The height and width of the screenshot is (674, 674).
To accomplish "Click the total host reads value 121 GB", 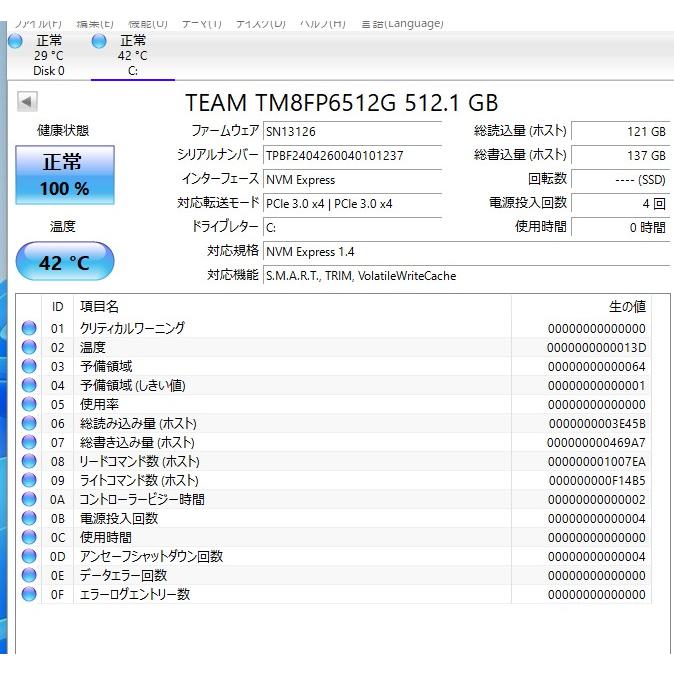I will 620,131.
